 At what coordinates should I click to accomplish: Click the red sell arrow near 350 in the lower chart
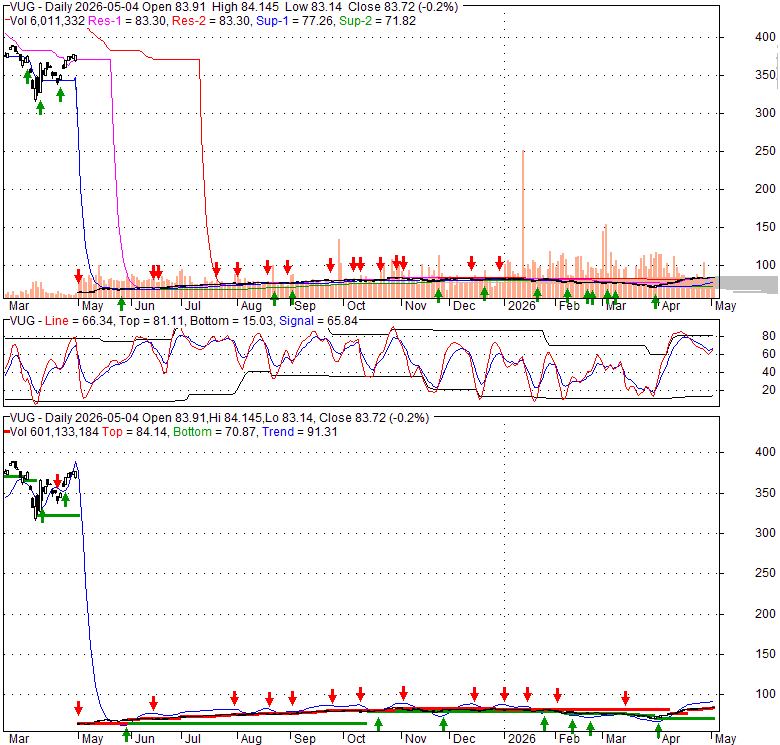(58, 481)
